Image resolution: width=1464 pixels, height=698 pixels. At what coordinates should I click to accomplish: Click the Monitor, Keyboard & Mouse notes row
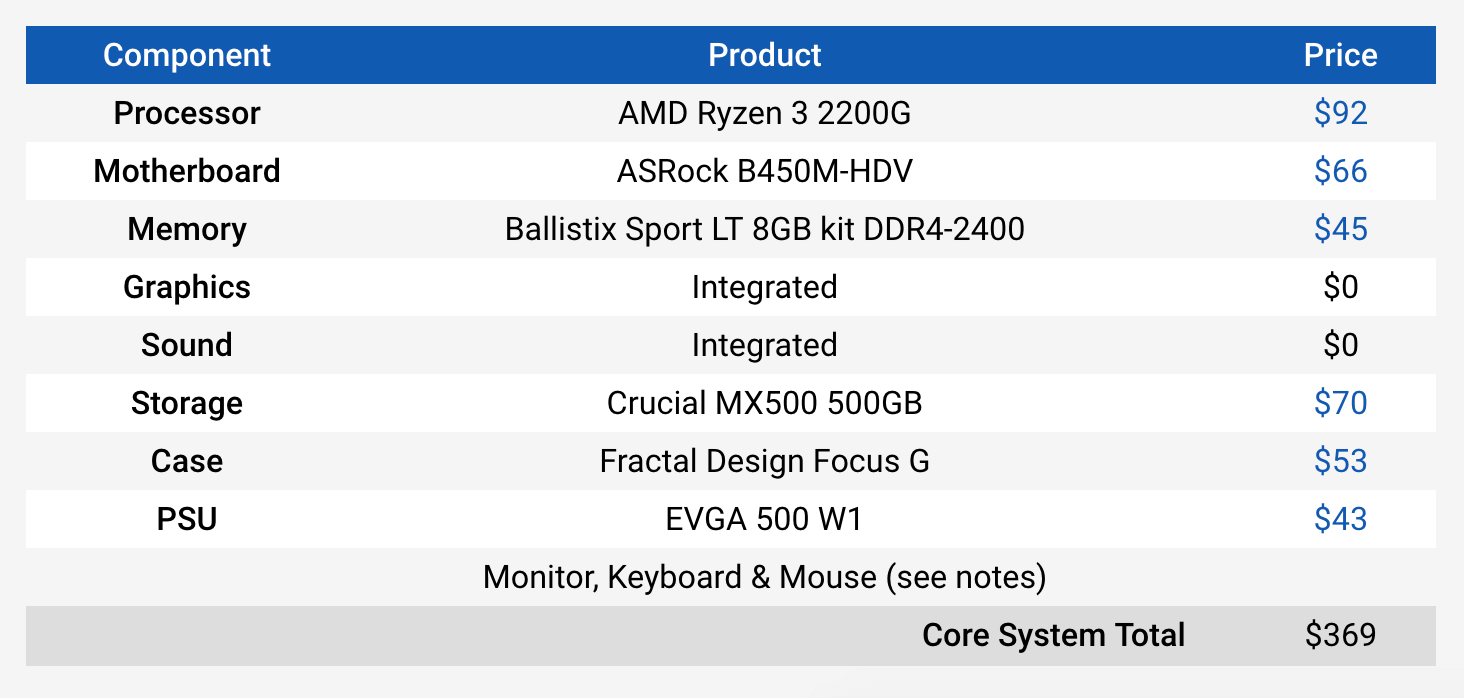coord(764,577)
